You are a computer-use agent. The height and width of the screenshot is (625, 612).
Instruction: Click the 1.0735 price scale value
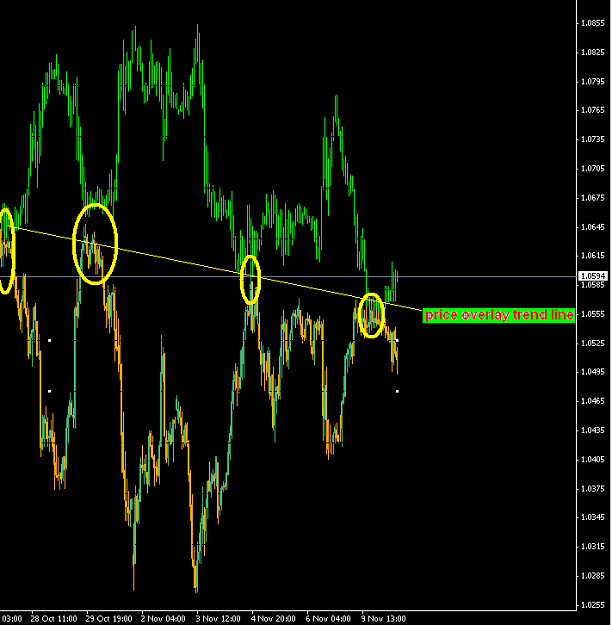point(593,139)
